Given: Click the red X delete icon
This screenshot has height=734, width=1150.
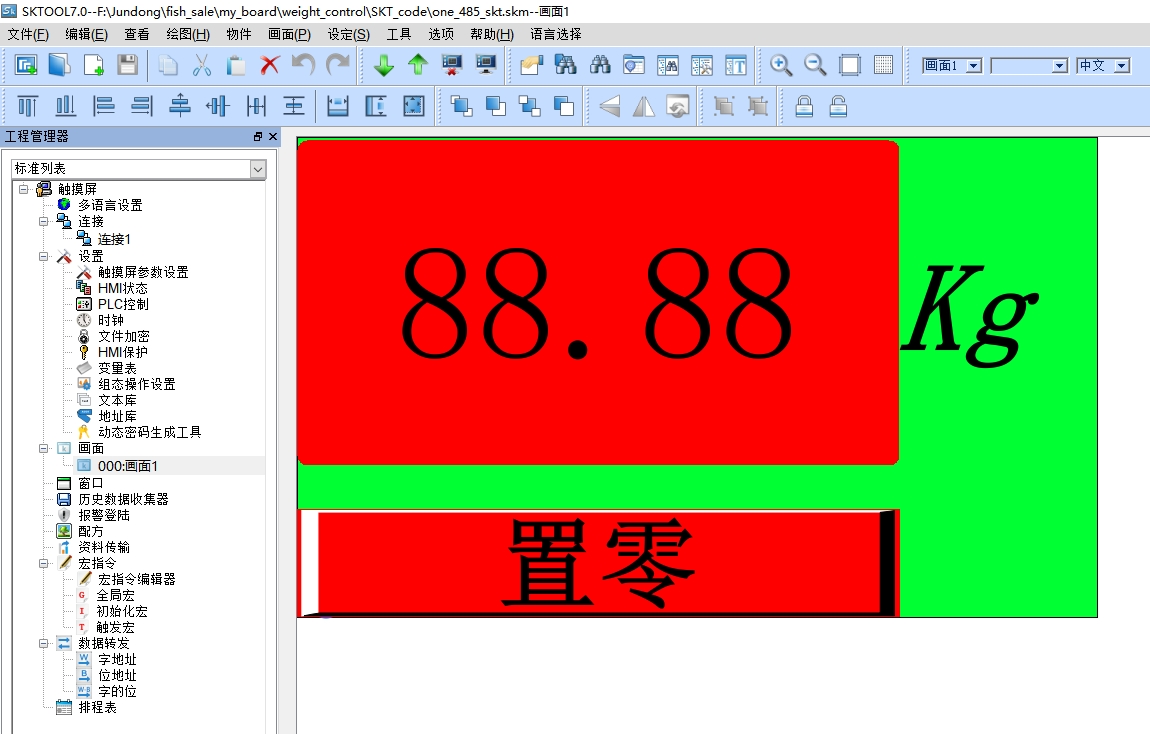Looking at the screenshot, I should coord(269,66).
